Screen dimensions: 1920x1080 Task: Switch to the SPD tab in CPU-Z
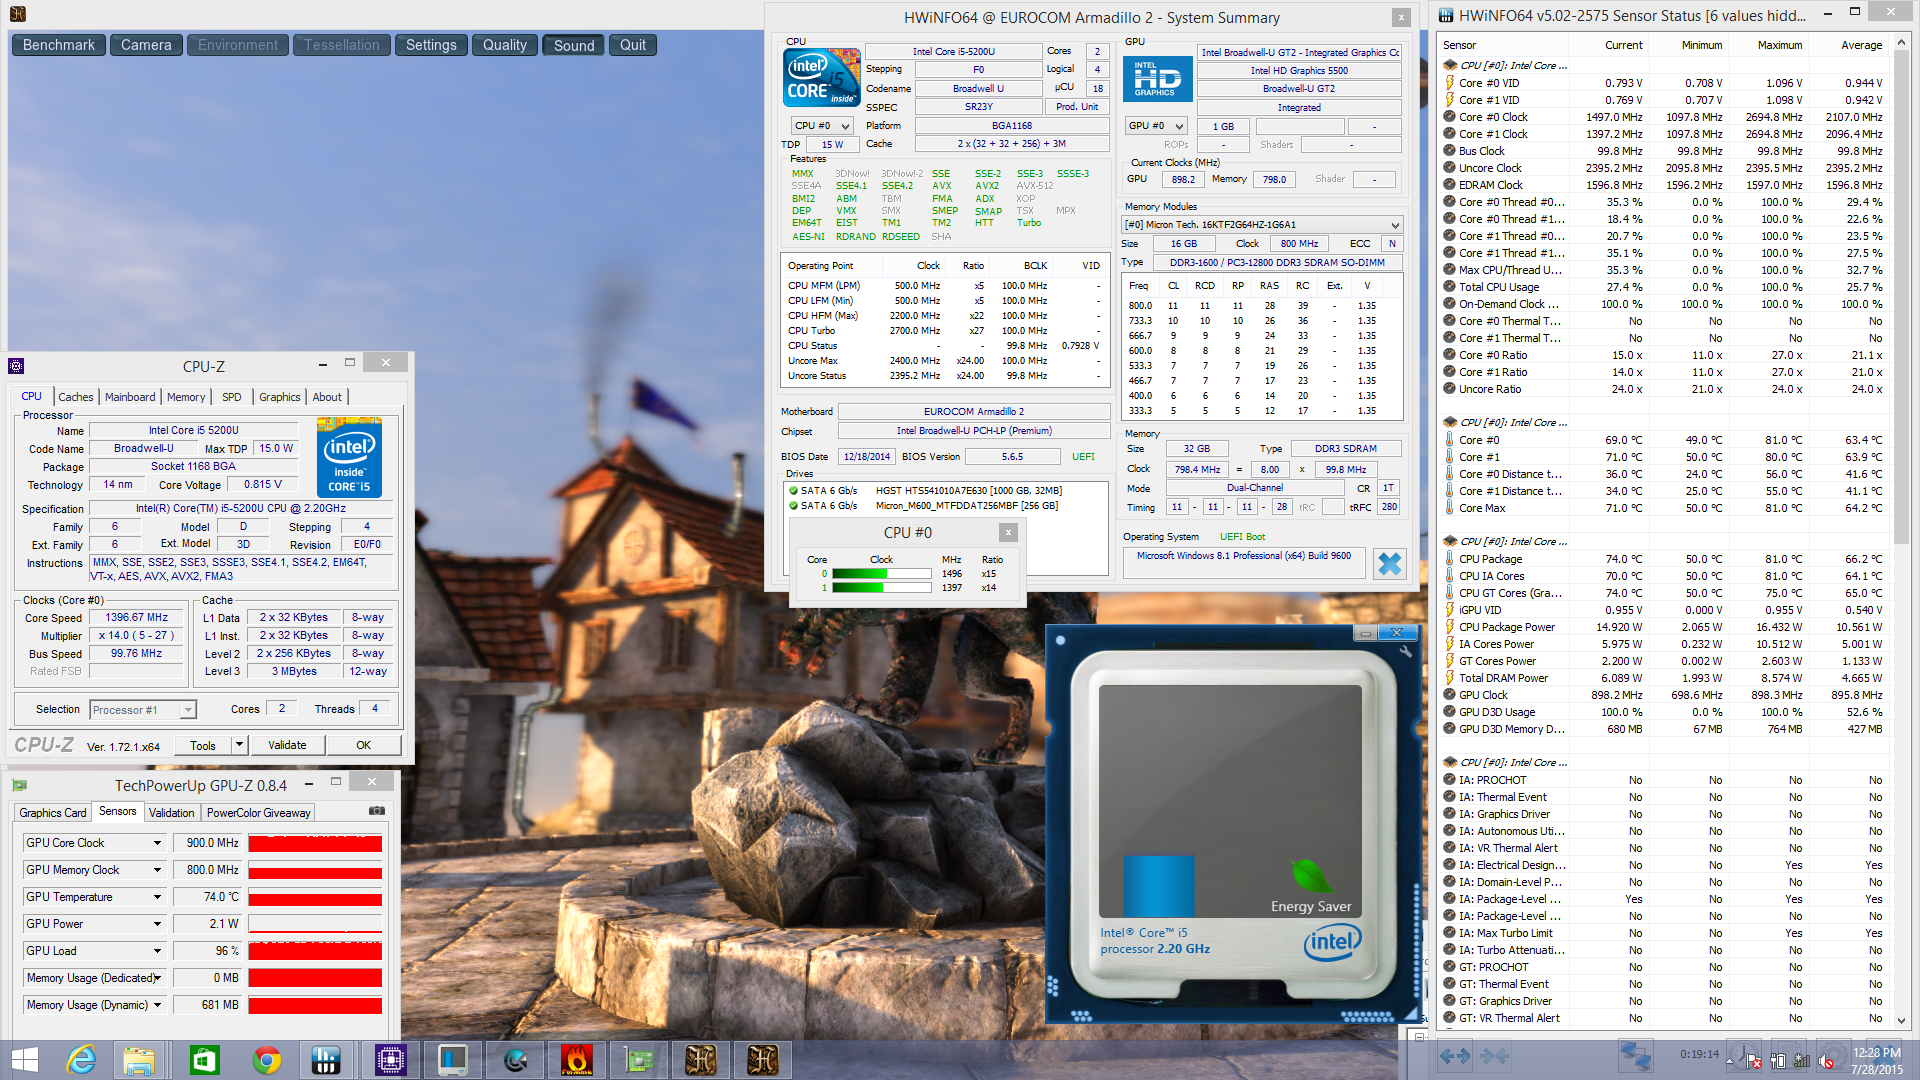(231, 397)
